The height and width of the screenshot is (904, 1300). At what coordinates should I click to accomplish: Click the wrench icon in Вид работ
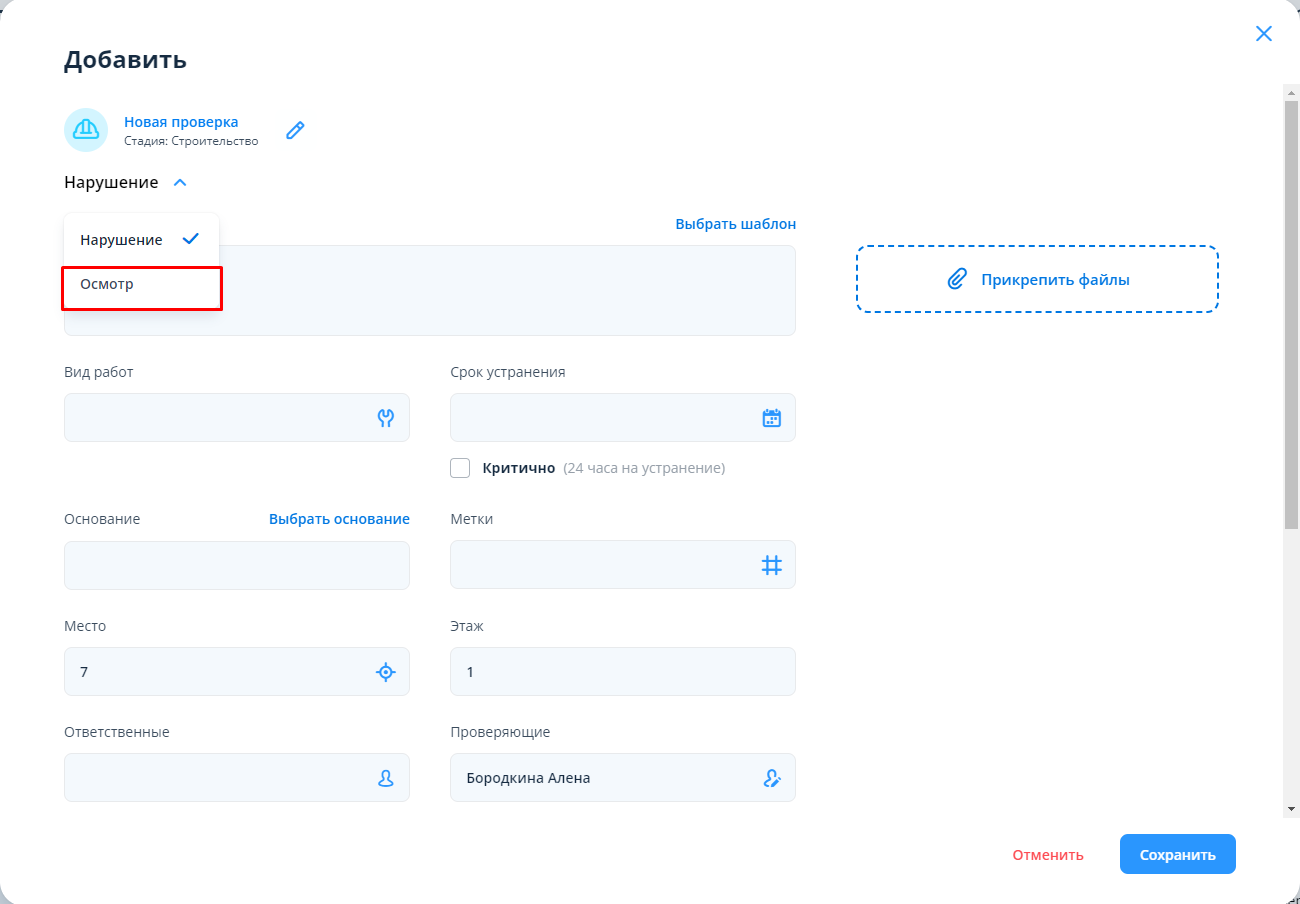pos(386,418)
